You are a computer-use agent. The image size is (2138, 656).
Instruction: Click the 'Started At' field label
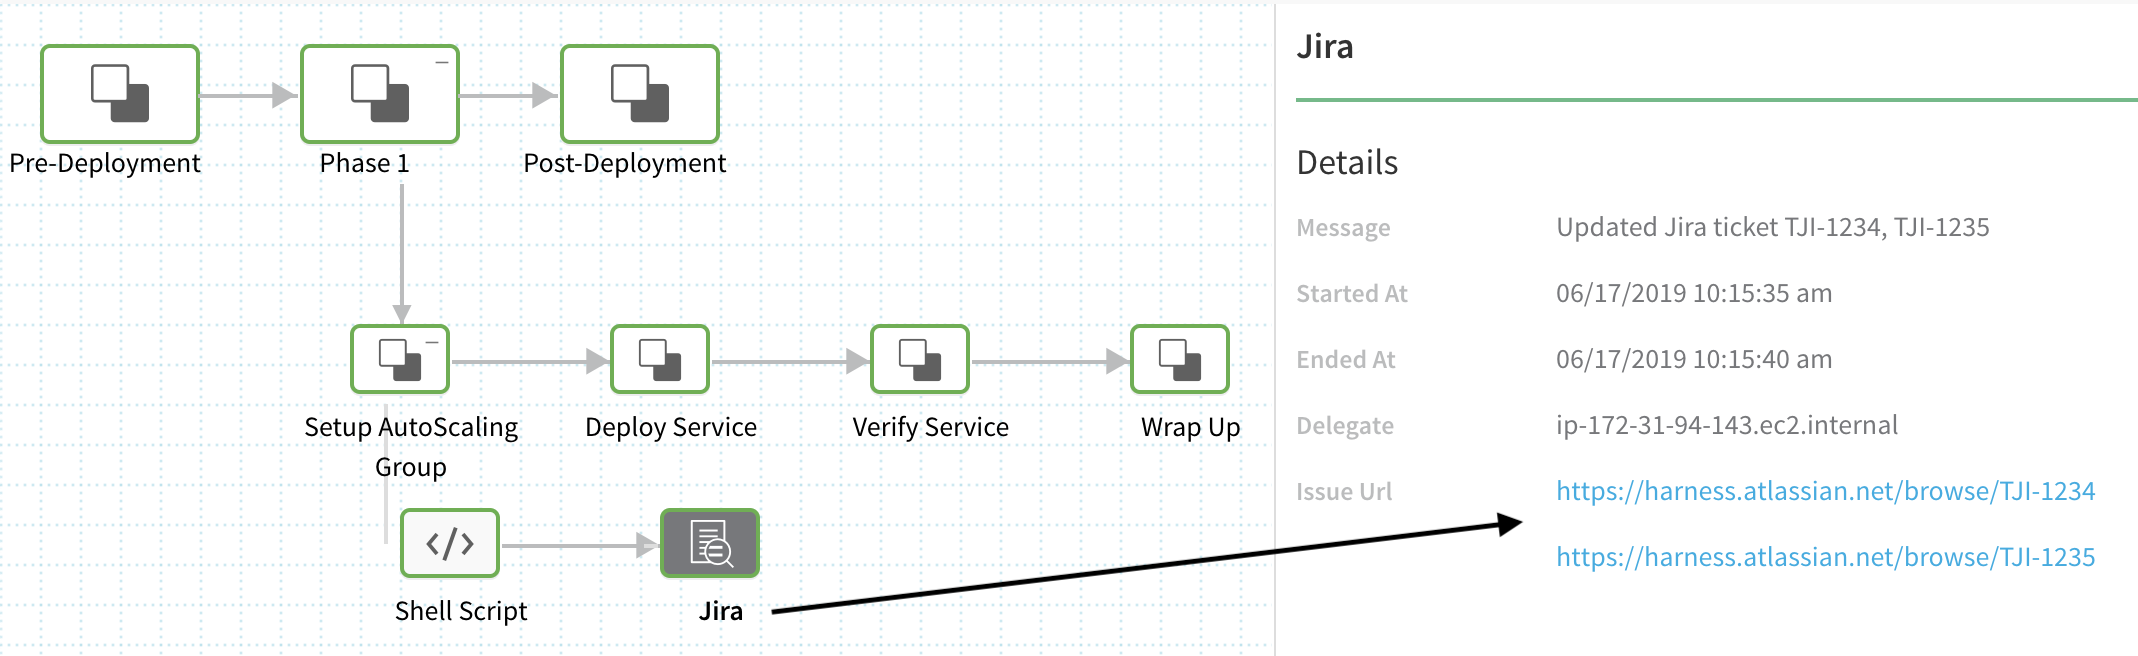pyautogui.click(x=1352, y=294)
